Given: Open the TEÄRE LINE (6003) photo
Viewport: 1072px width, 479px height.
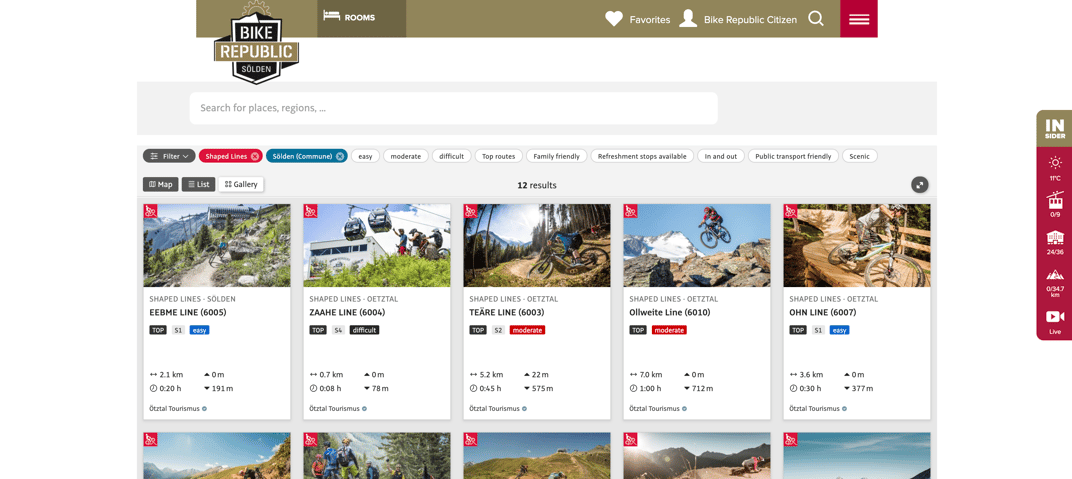Looking at the screenshot, I should tap(537, 245).
